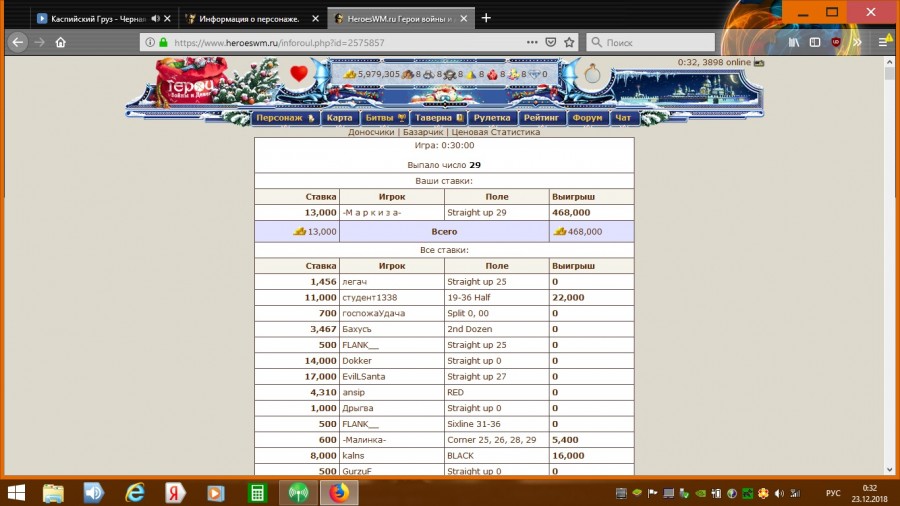The image size is (900, 506).
Task: Open the Yandex browser taskbar icon
Action: click(x=174, y=492)
